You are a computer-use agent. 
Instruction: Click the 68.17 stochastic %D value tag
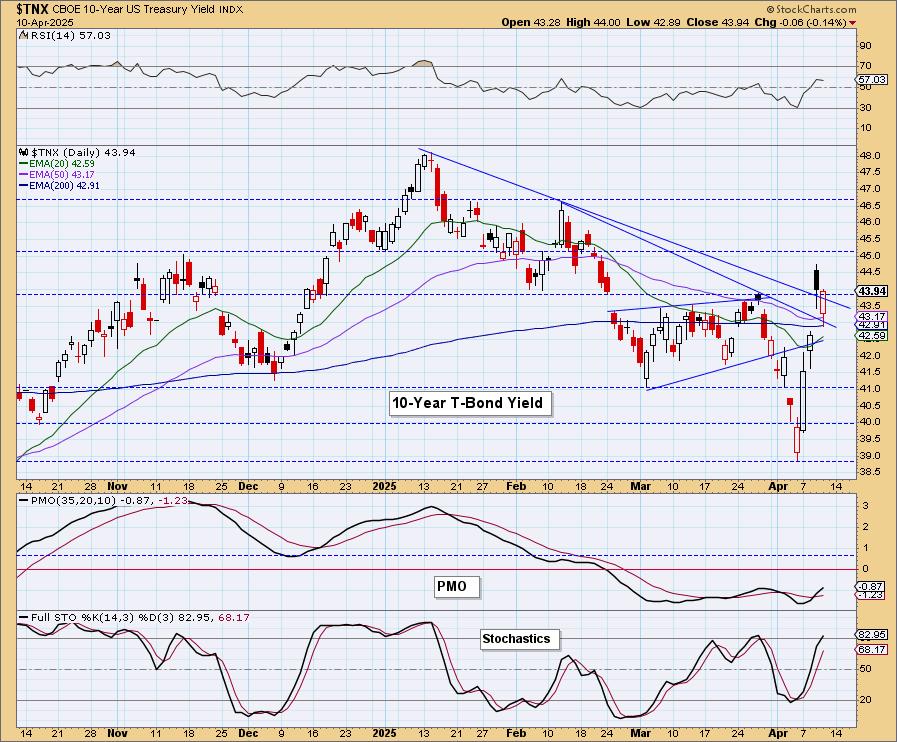(872, 650)
